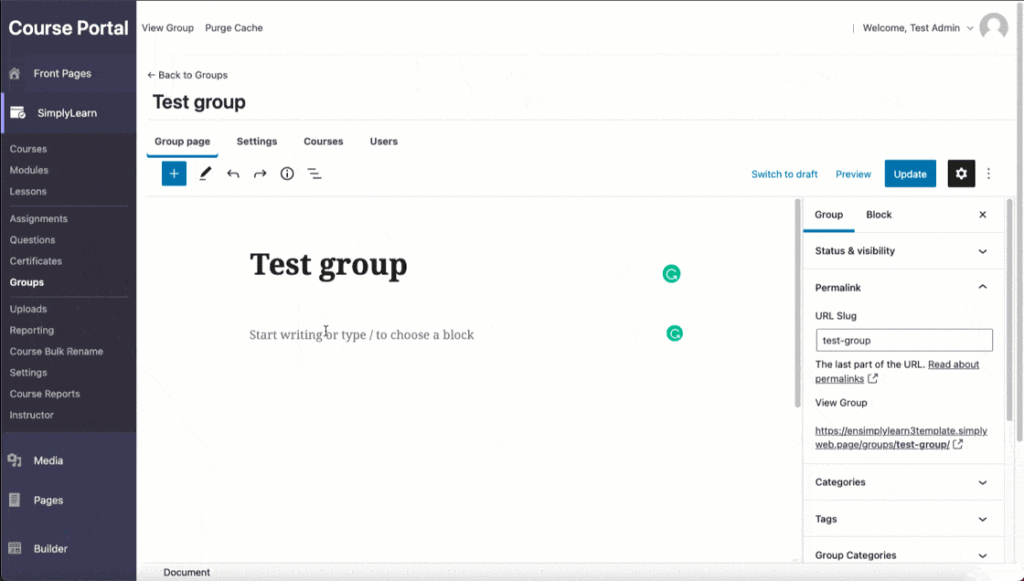This screenshot has width=1024, height=581.
Task: Click the URL Slug input field
Action: click(x=904, y=341)
